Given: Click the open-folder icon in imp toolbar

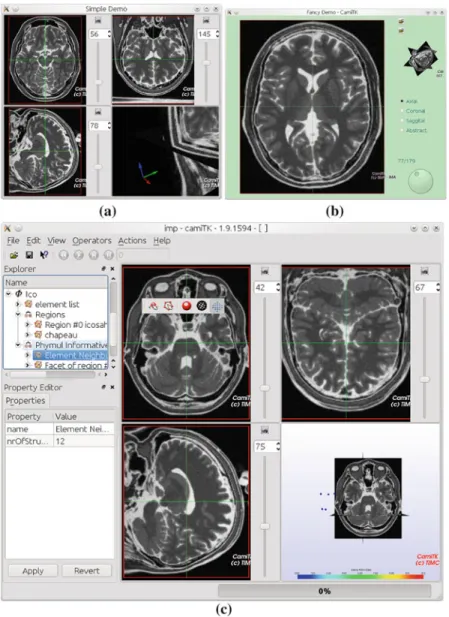Looking at the screenshot, I should click(x=14, y=255).
